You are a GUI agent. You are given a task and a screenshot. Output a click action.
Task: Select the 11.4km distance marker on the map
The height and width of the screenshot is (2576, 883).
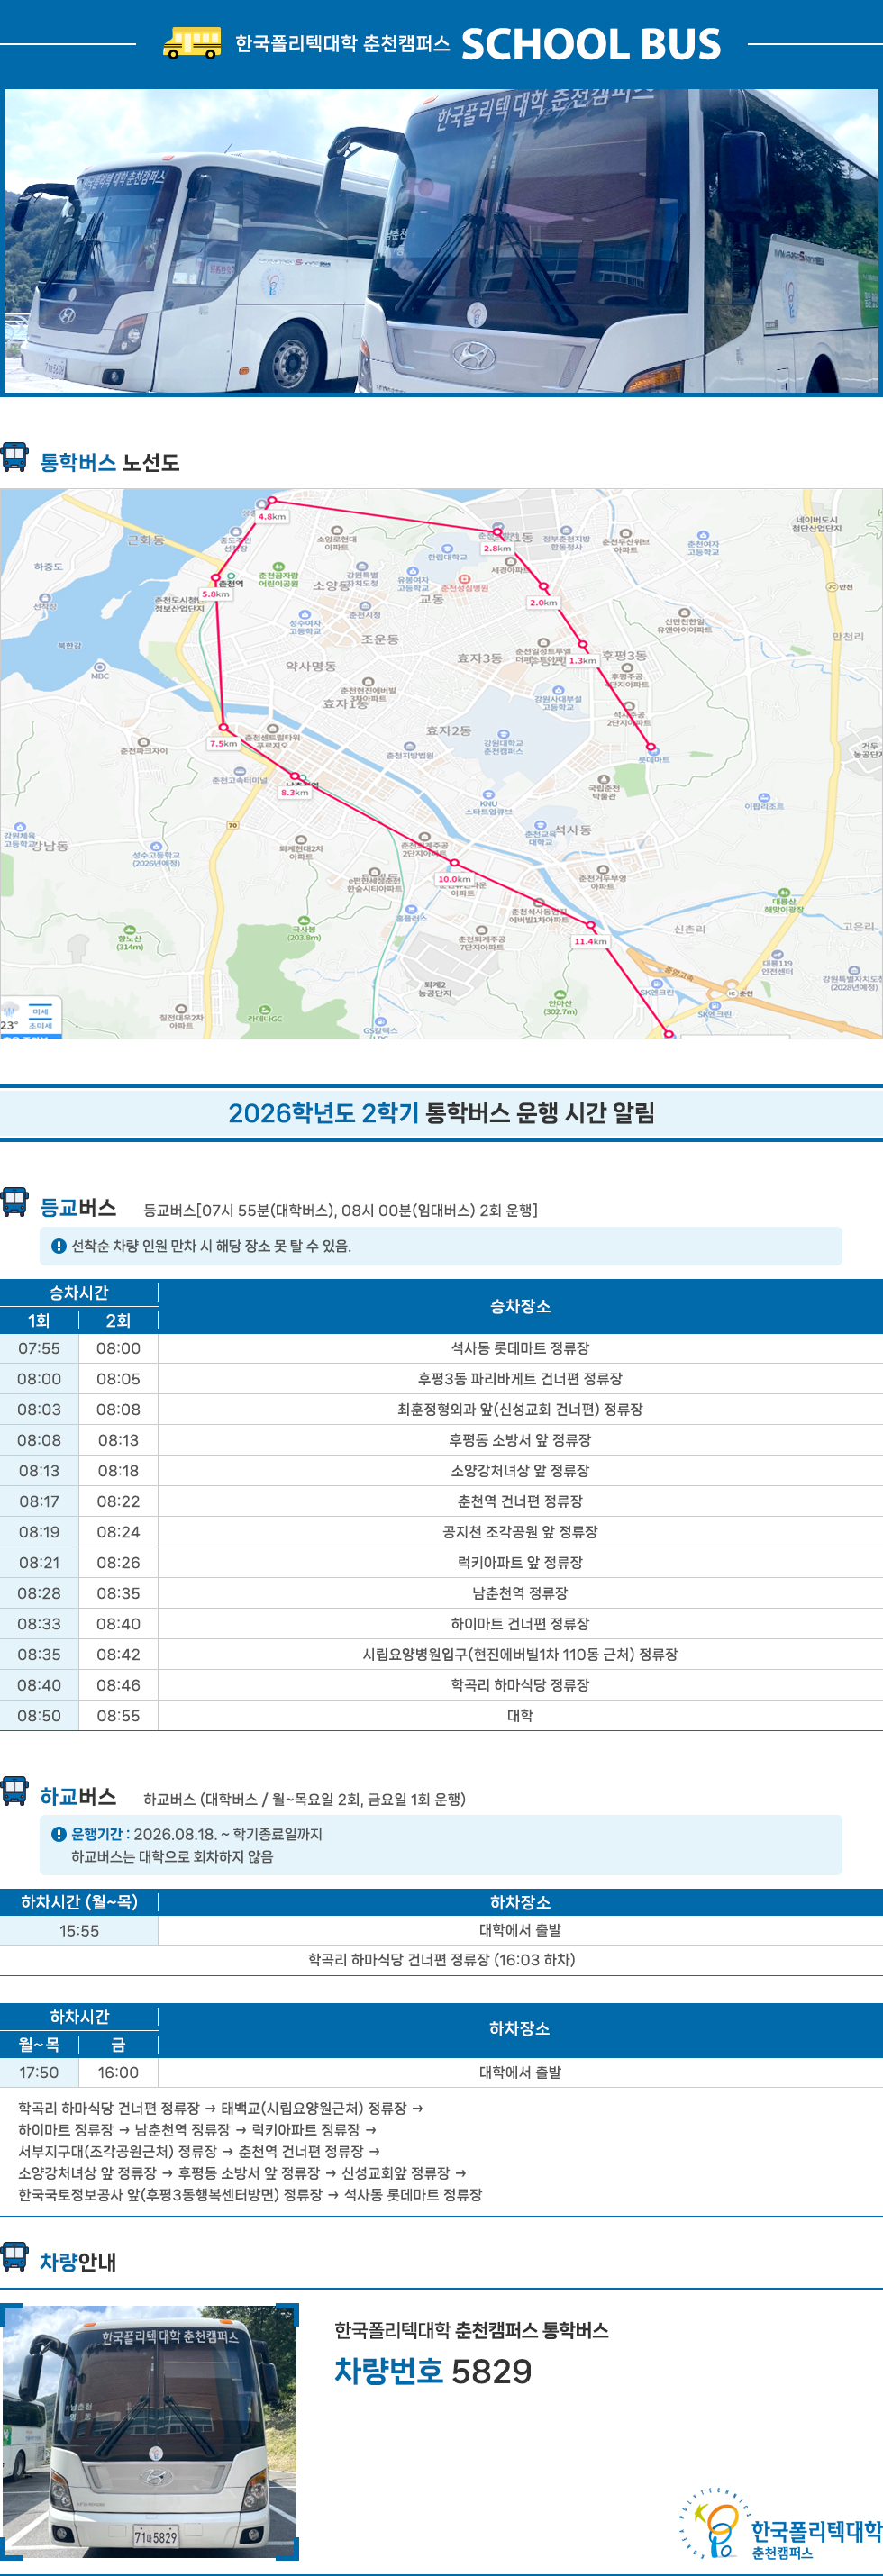590,941
